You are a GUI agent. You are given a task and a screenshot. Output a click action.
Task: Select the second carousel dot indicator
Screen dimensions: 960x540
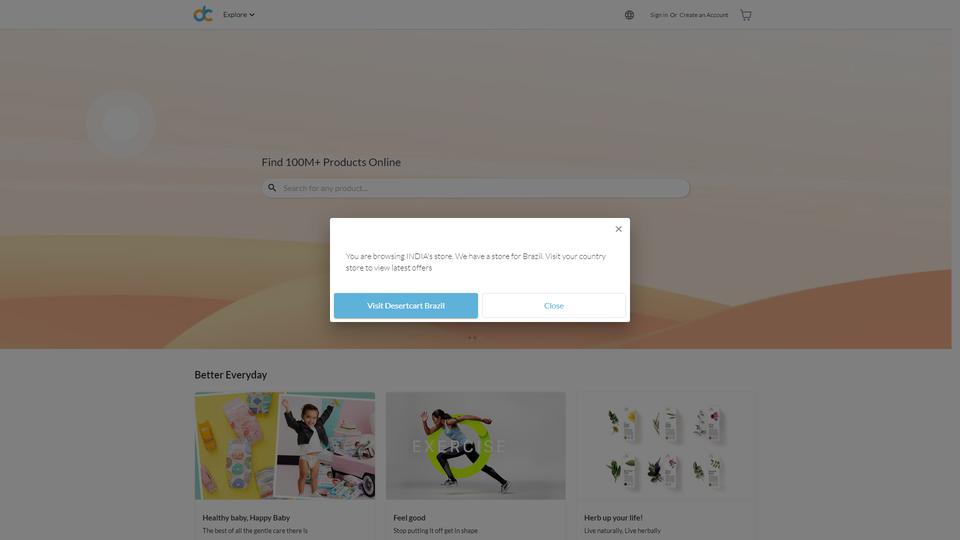[474, 337]
